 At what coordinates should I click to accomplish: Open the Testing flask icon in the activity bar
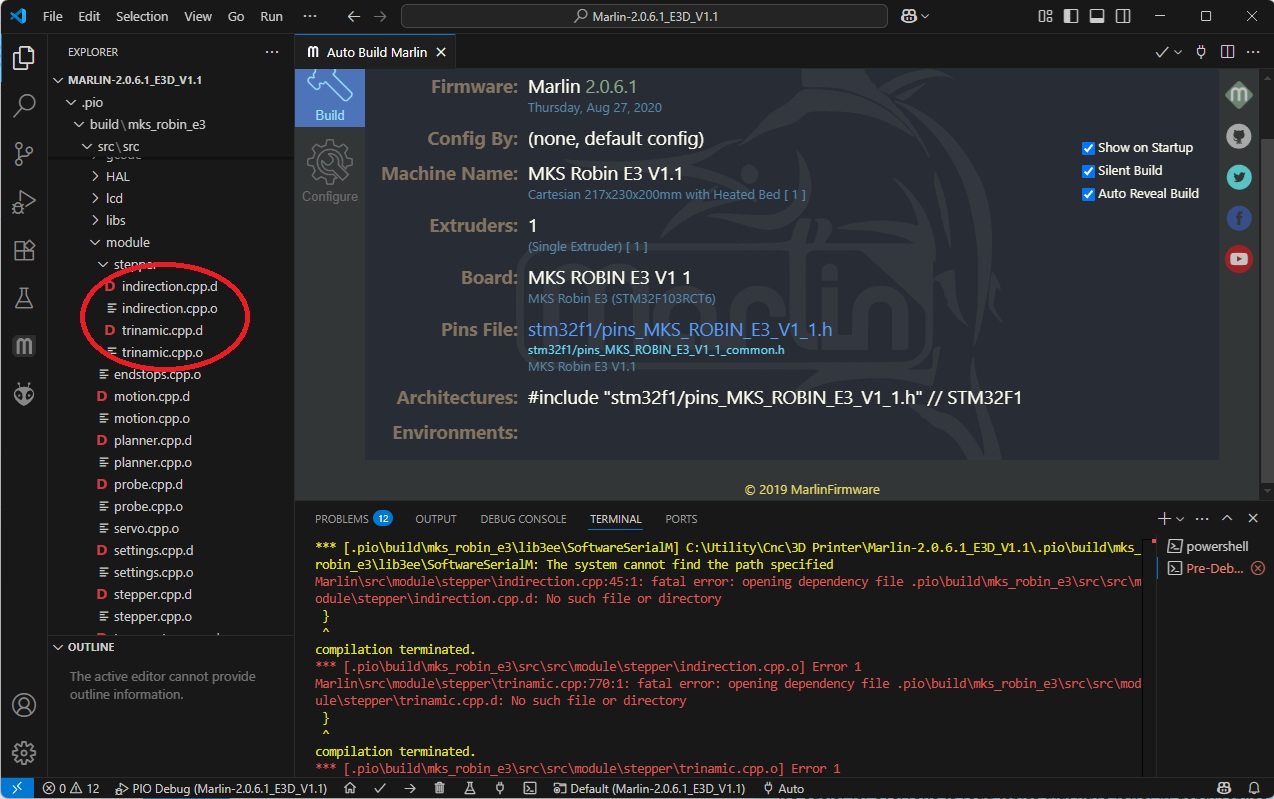(24, 297)
